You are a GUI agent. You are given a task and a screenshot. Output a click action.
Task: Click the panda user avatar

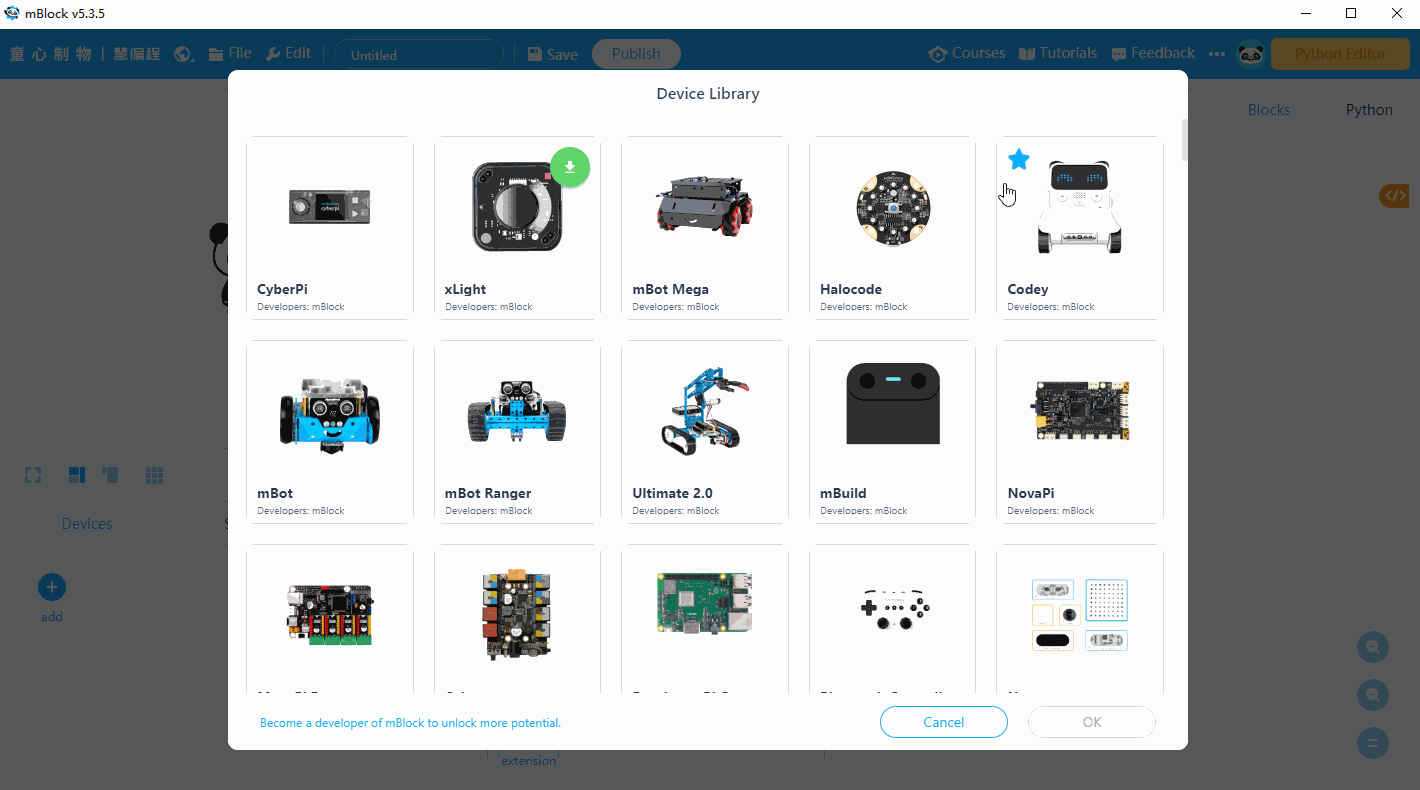tap(1250, 54)
